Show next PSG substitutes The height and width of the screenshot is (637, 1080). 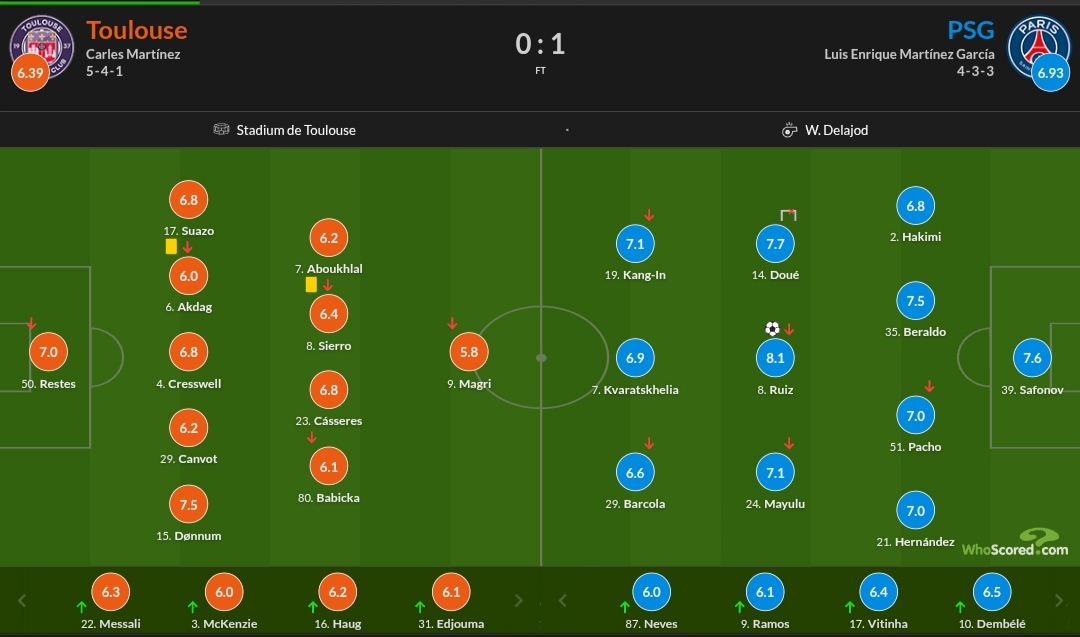1059,601
